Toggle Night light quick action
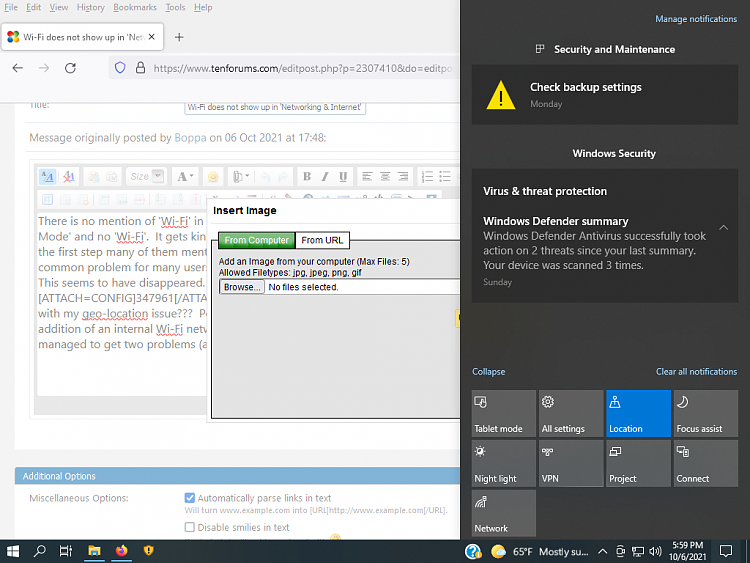 (x=503, y=464)
